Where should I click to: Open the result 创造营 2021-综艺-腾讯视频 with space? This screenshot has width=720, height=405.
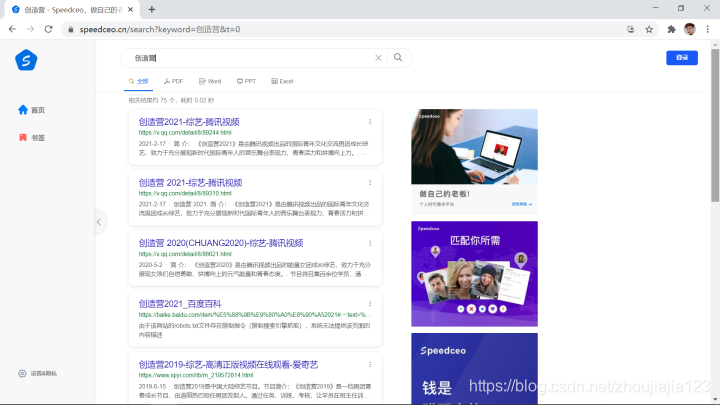pyautogui.click(x=191, y=183)
